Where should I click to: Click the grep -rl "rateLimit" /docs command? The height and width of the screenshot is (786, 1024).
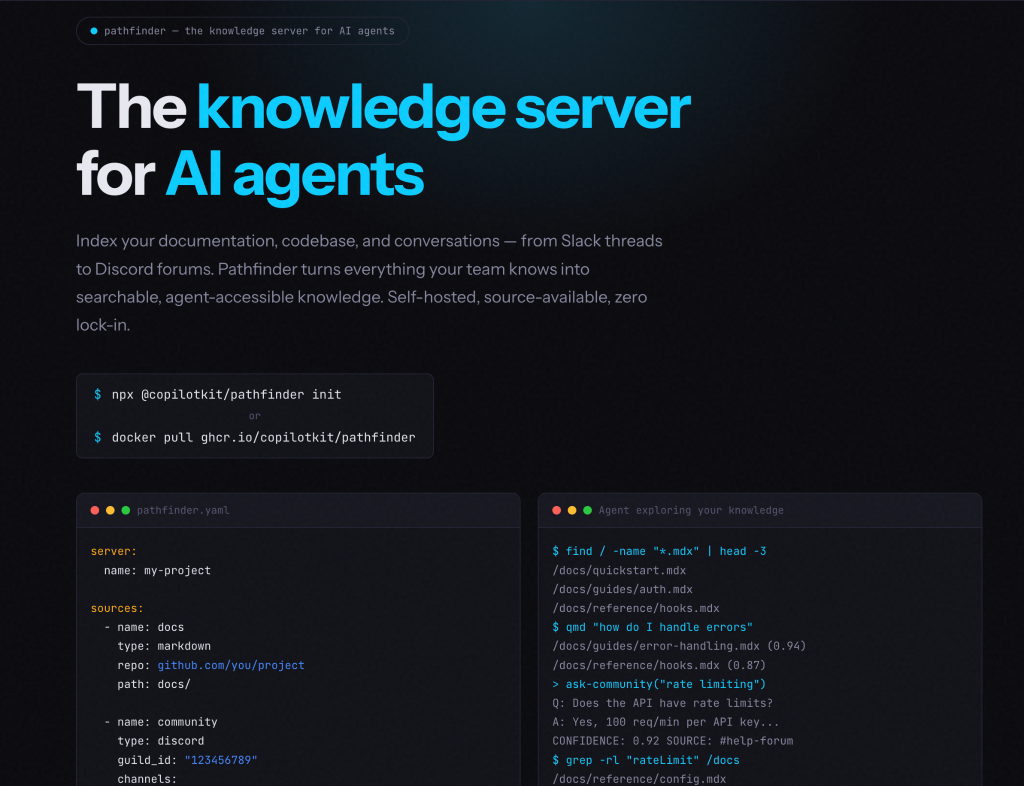tap(646, 760)
